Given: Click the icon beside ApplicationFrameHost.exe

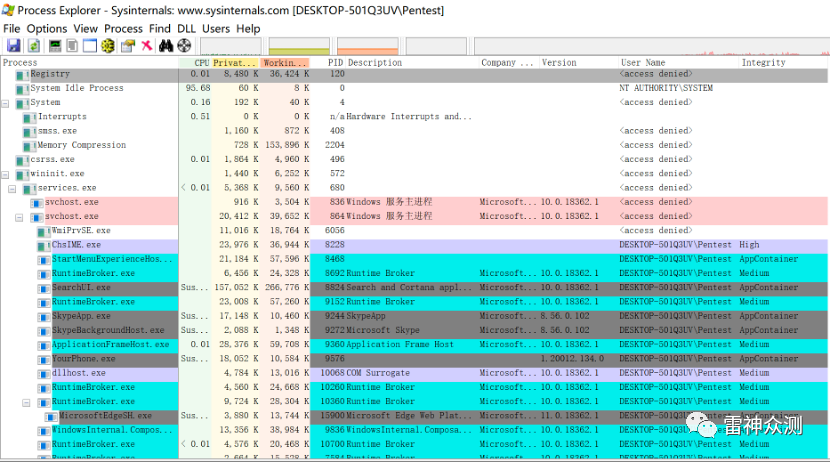Looking at the screenshot, I should 44,346.
